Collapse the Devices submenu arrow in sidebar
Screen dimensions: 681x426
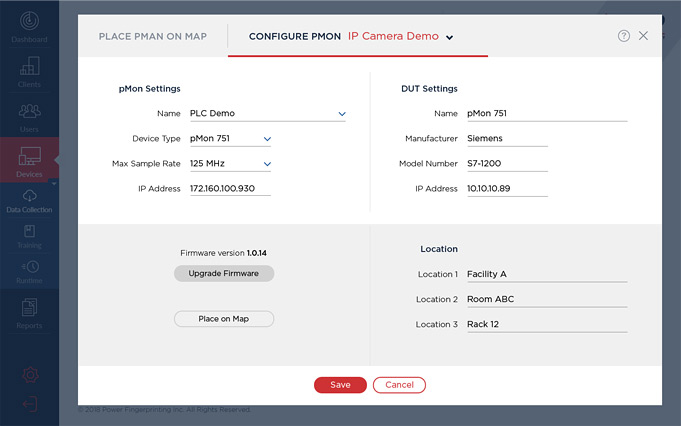tap(54, 184)
